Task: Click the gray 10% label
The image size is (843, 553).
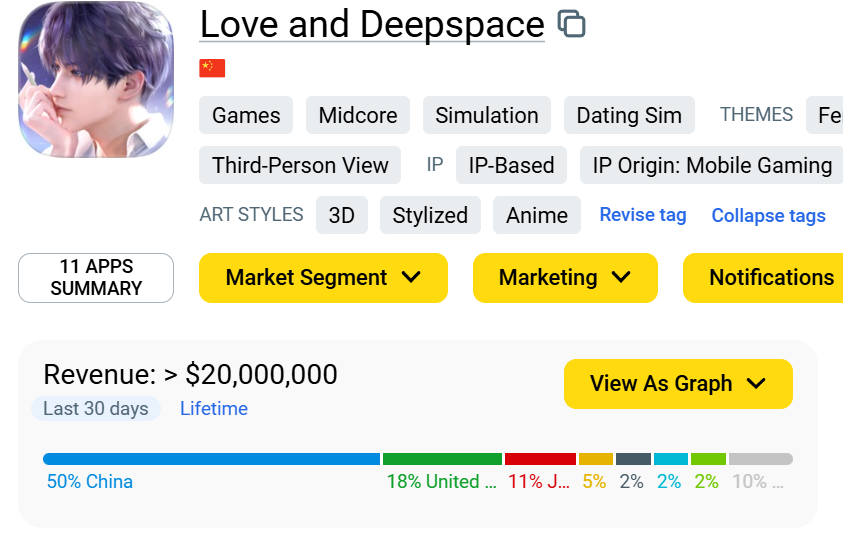Action: (758, 482)
